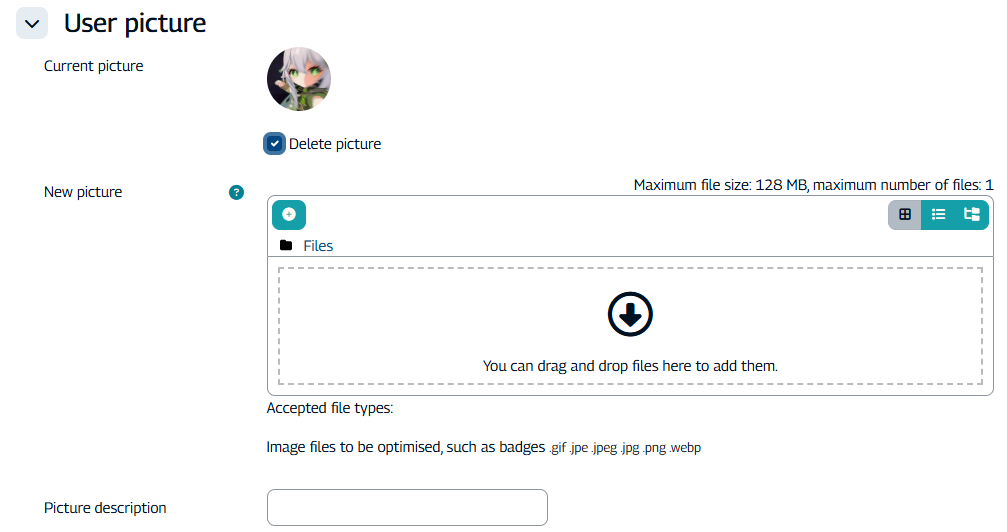Click the Delete picture label text
The height and width of the screenshot is (532, 1007).
(x=335, y=144)
